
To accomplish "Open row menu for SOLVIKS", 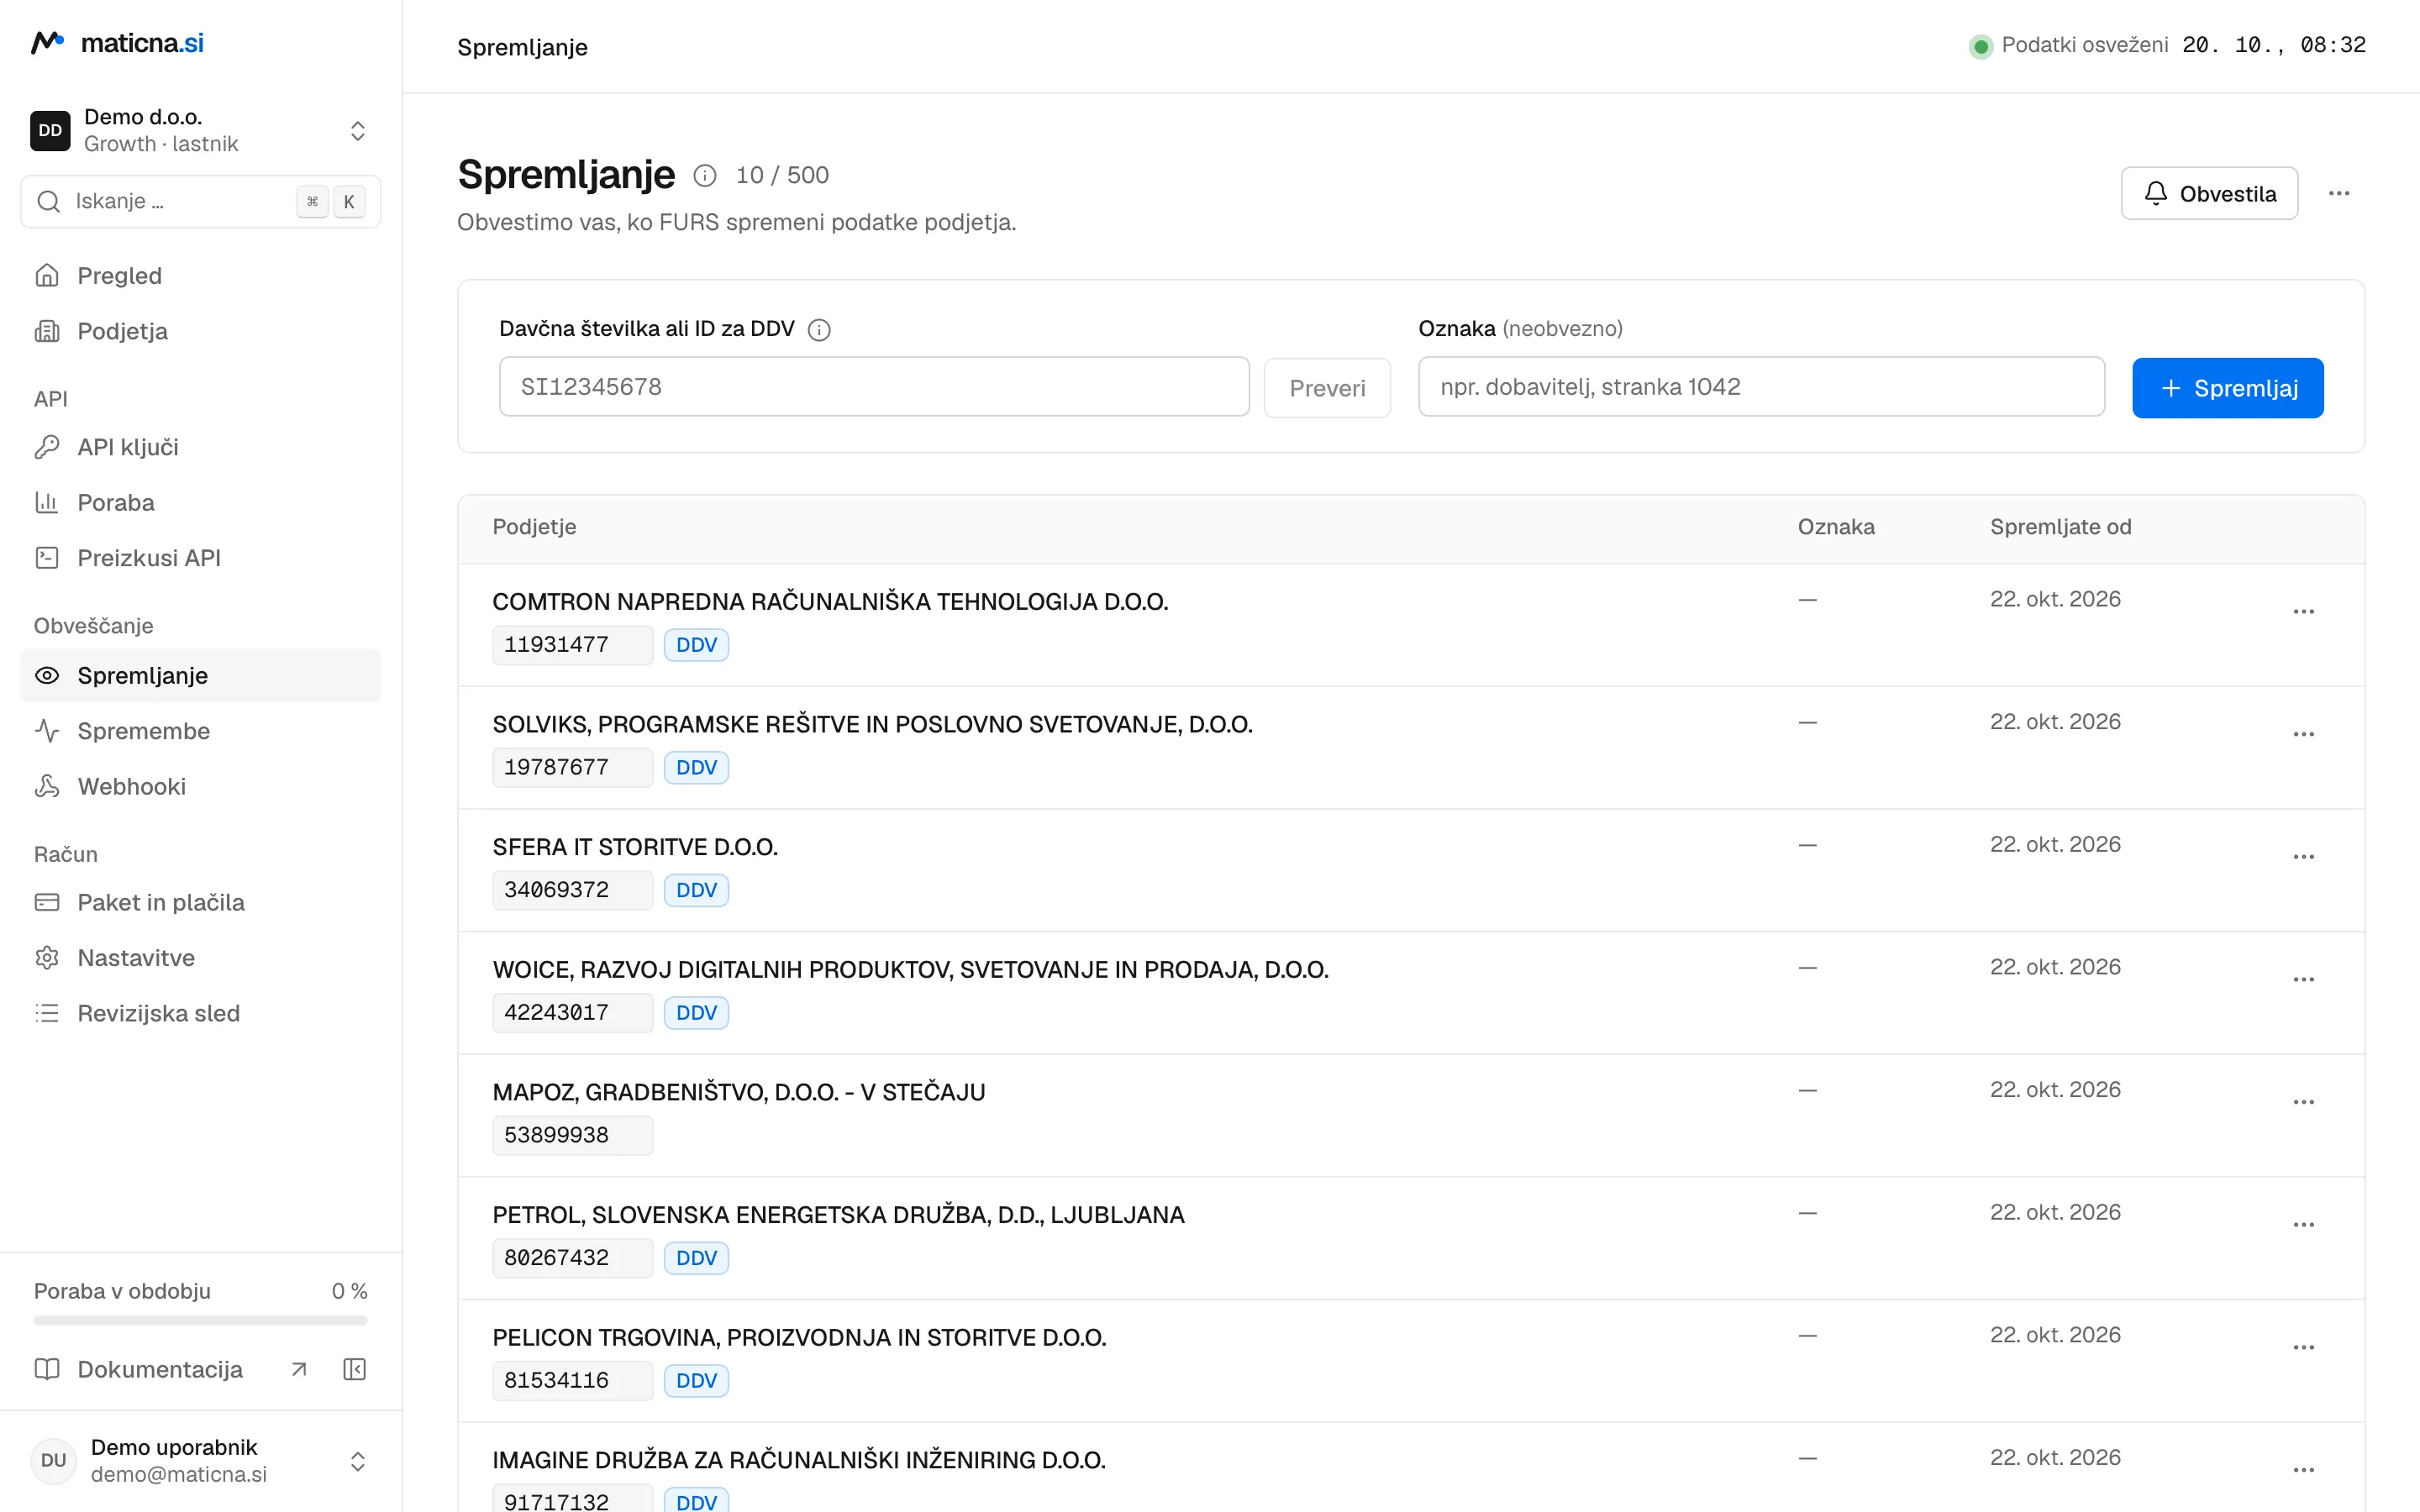I will (x=2304, y=734).
